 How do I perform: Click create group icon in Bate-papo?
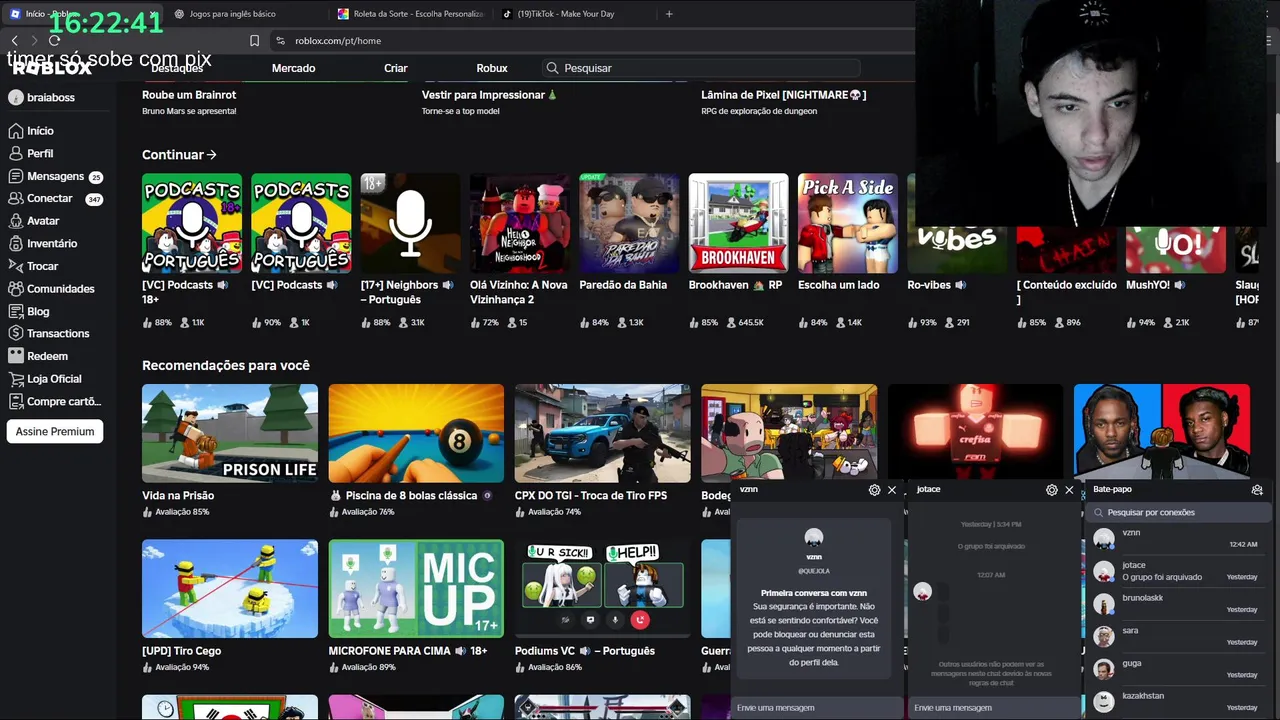tap(1257, 490)
